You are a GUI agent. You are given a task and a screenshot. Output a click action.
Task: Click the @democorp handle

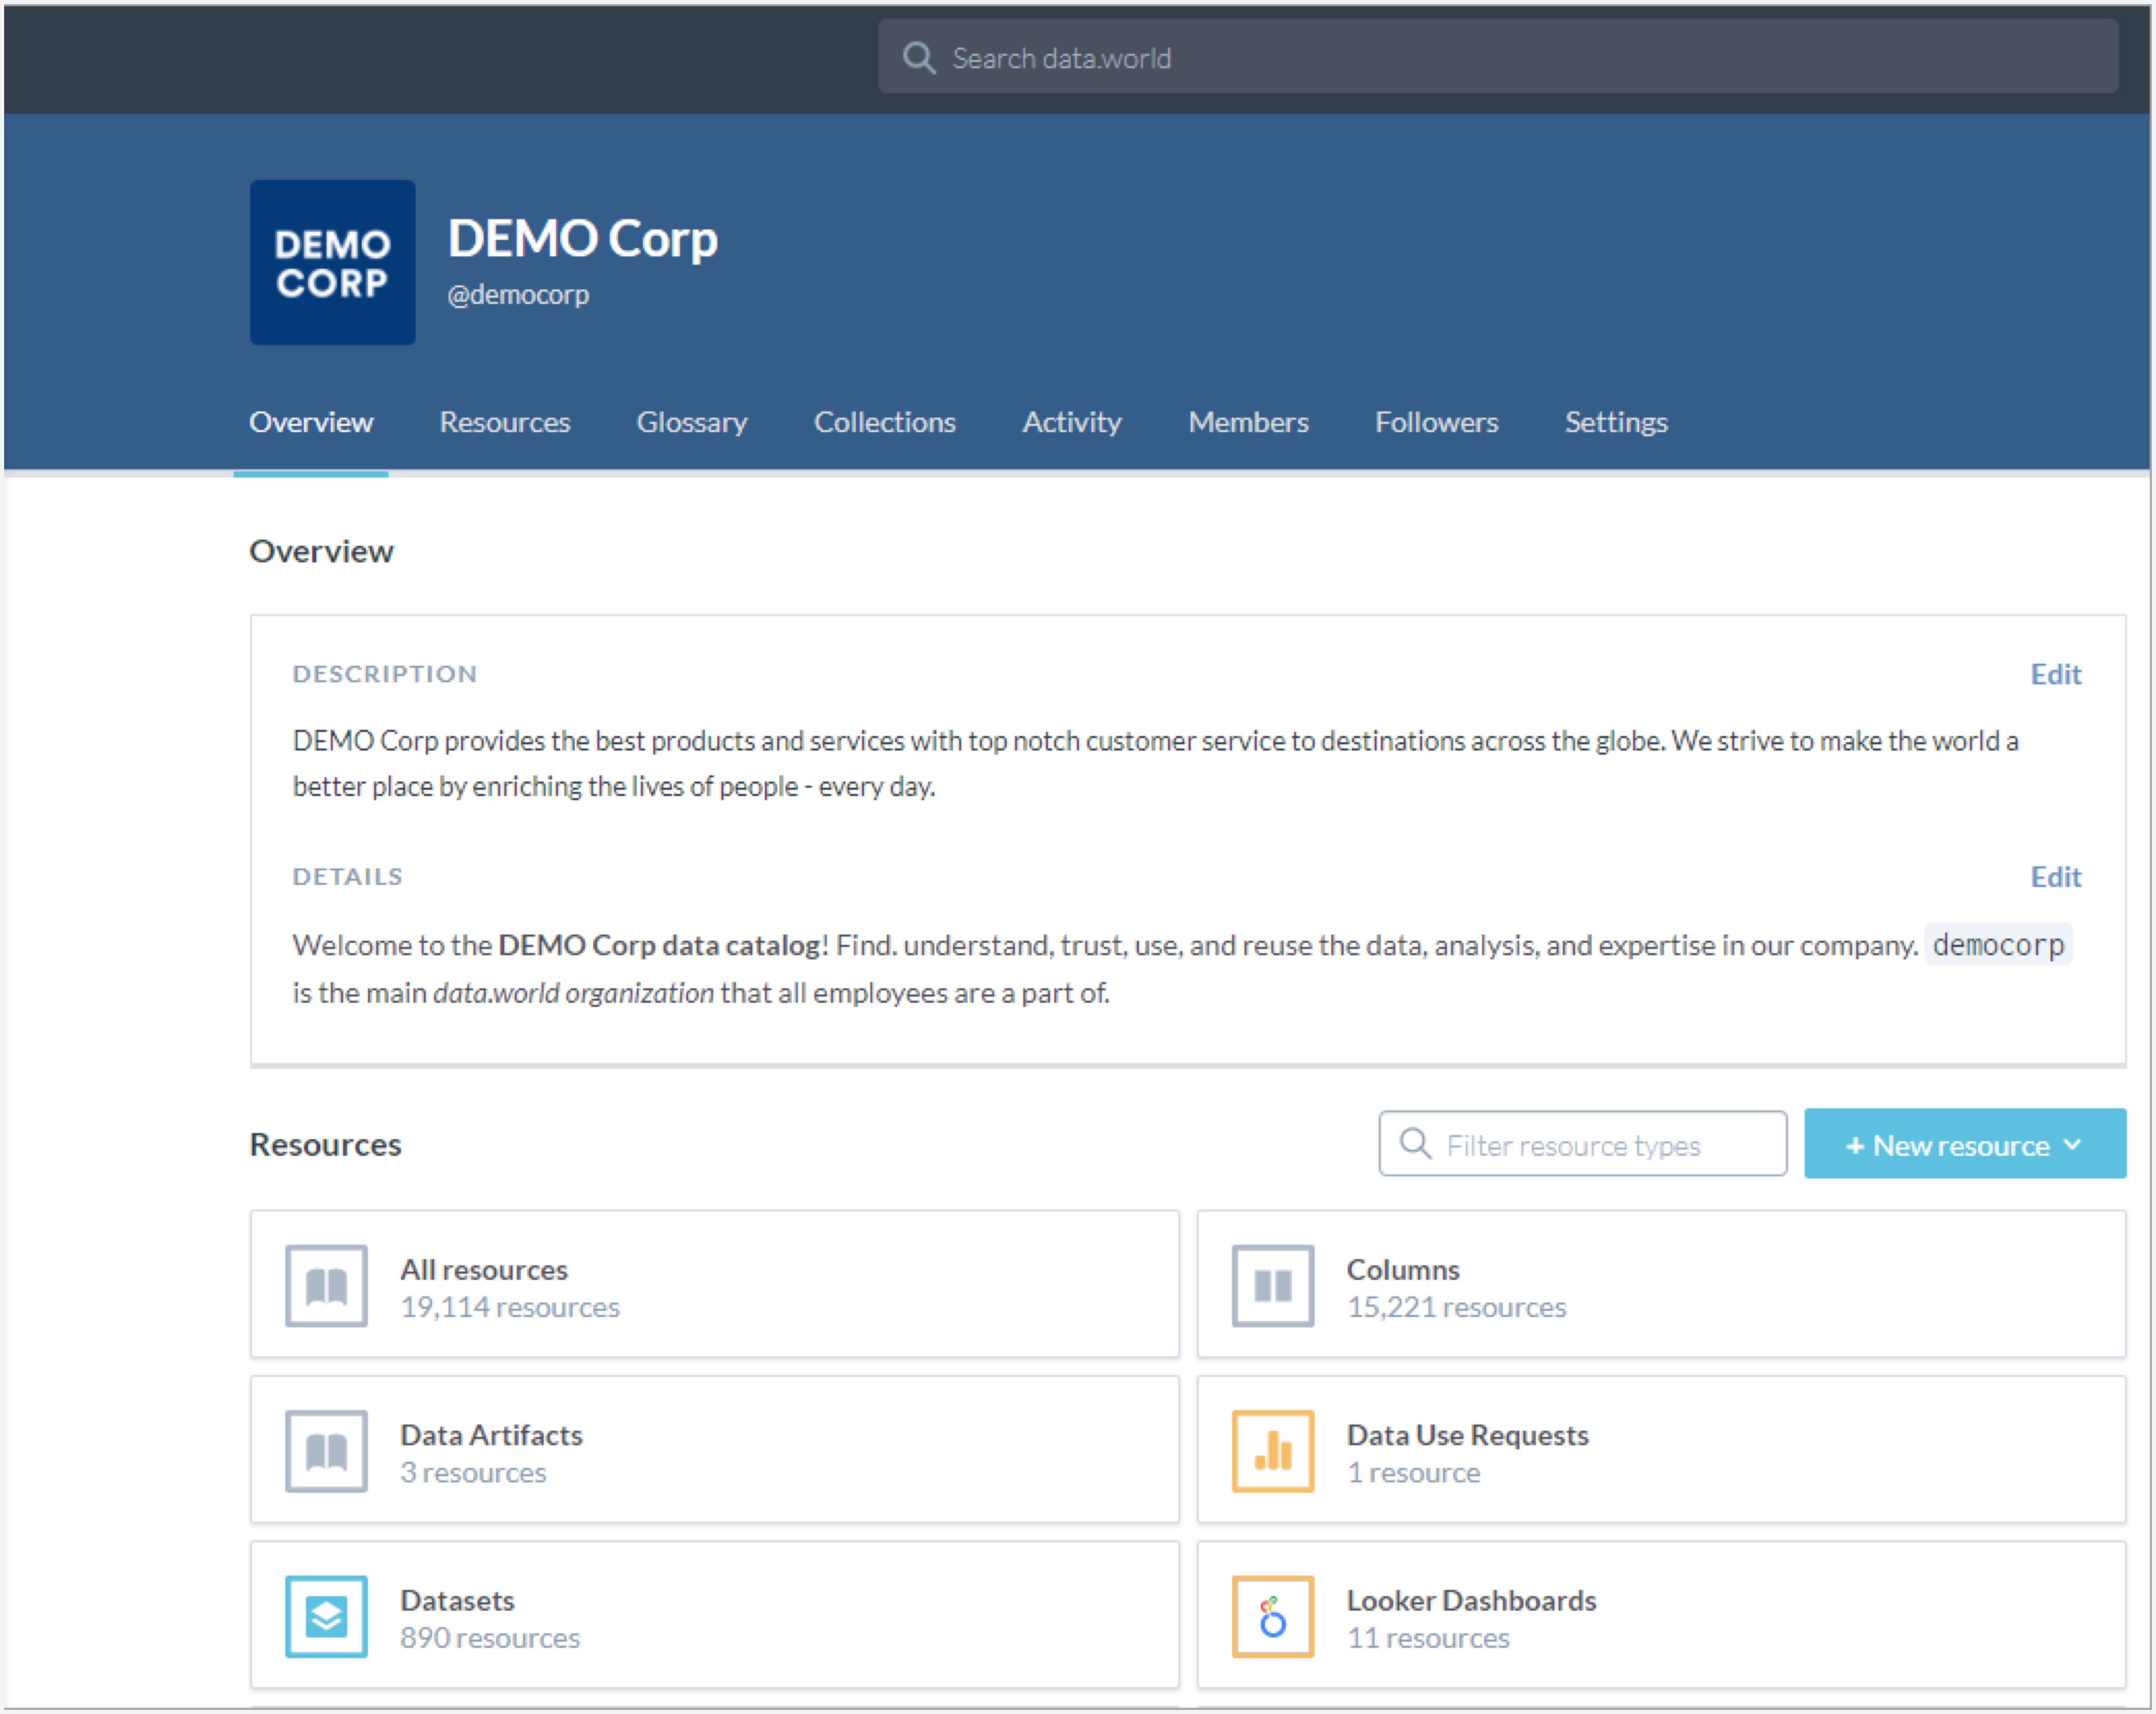(518, 295)
